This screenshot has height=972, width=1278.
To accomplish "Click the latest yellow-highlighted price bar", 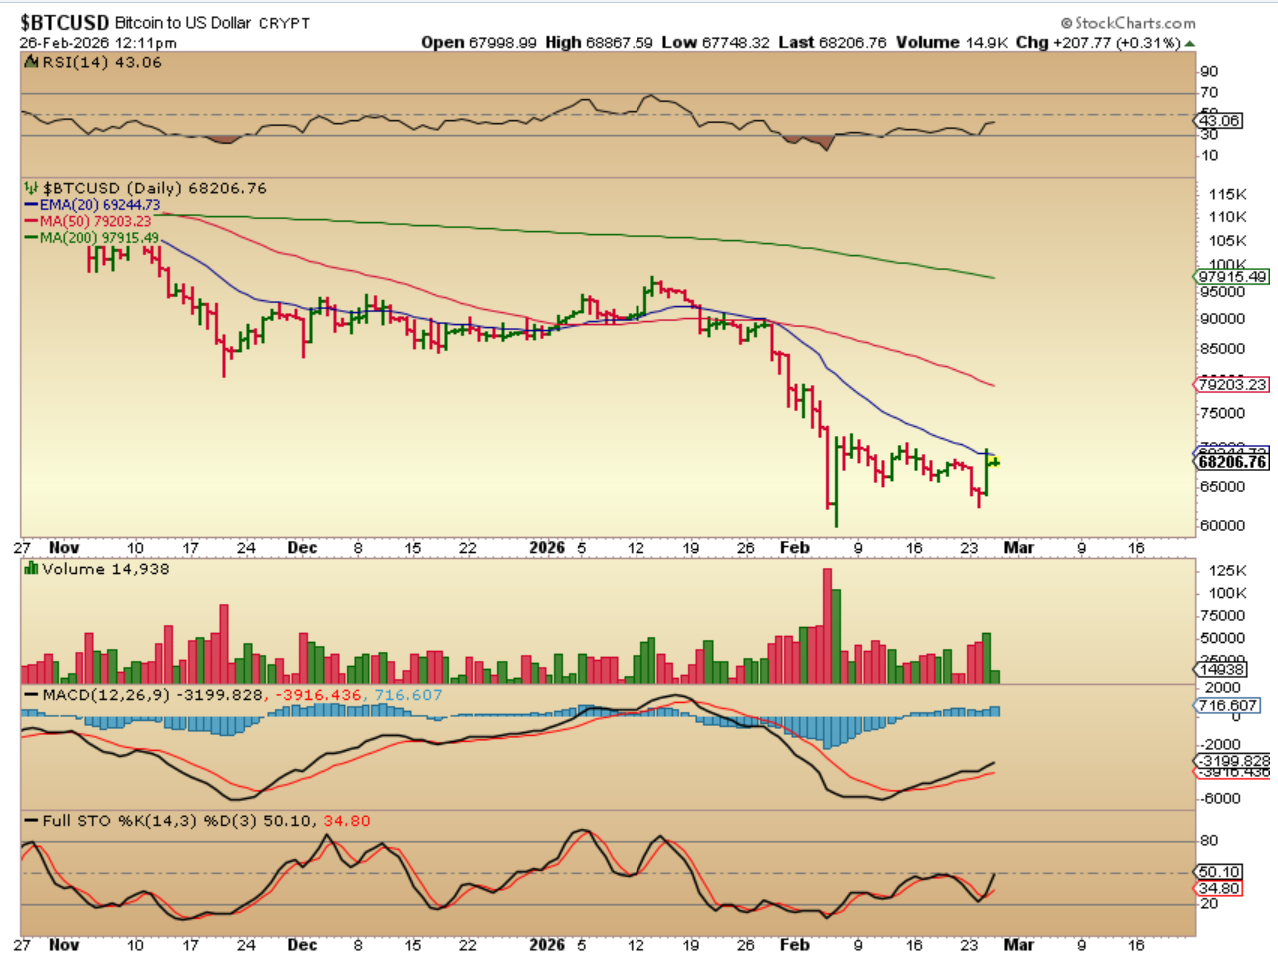I will click(x=994, y=461).
